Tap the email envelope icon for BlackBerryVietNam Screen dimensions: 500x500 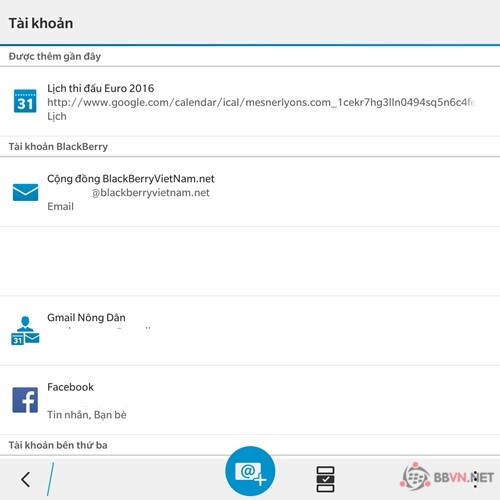25,192
